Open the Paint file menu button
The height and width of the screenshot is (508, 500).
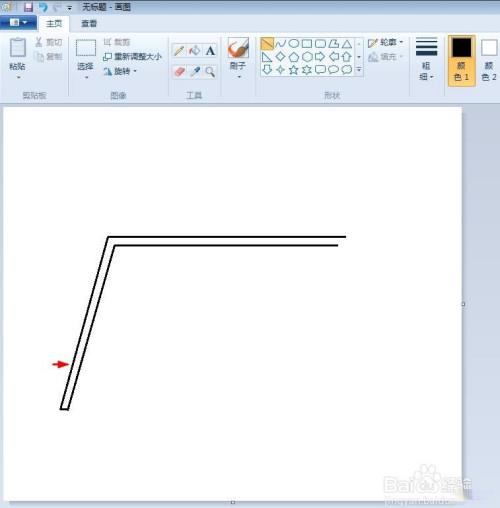(18, 23)
